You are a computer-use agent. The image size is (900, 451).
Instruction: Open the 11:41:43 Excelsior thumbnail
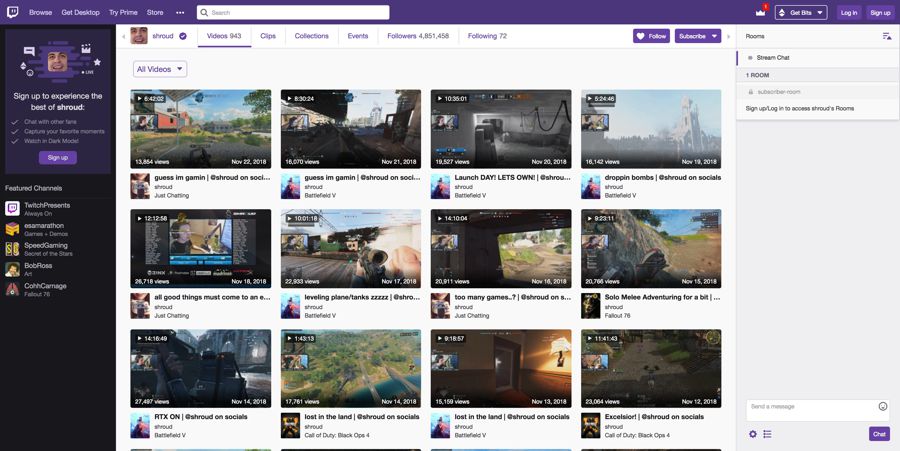651,368
